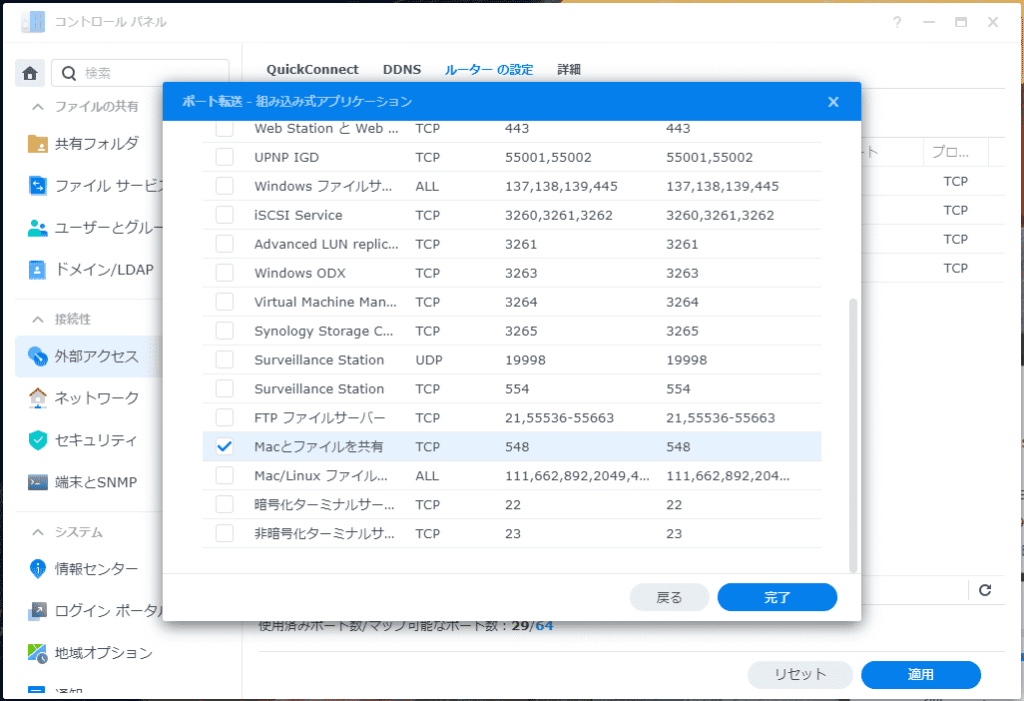This screenshot has height=701, width=1024.
Task: Click the リセット button
Action: pyautogui.click(x=800, y=675)
